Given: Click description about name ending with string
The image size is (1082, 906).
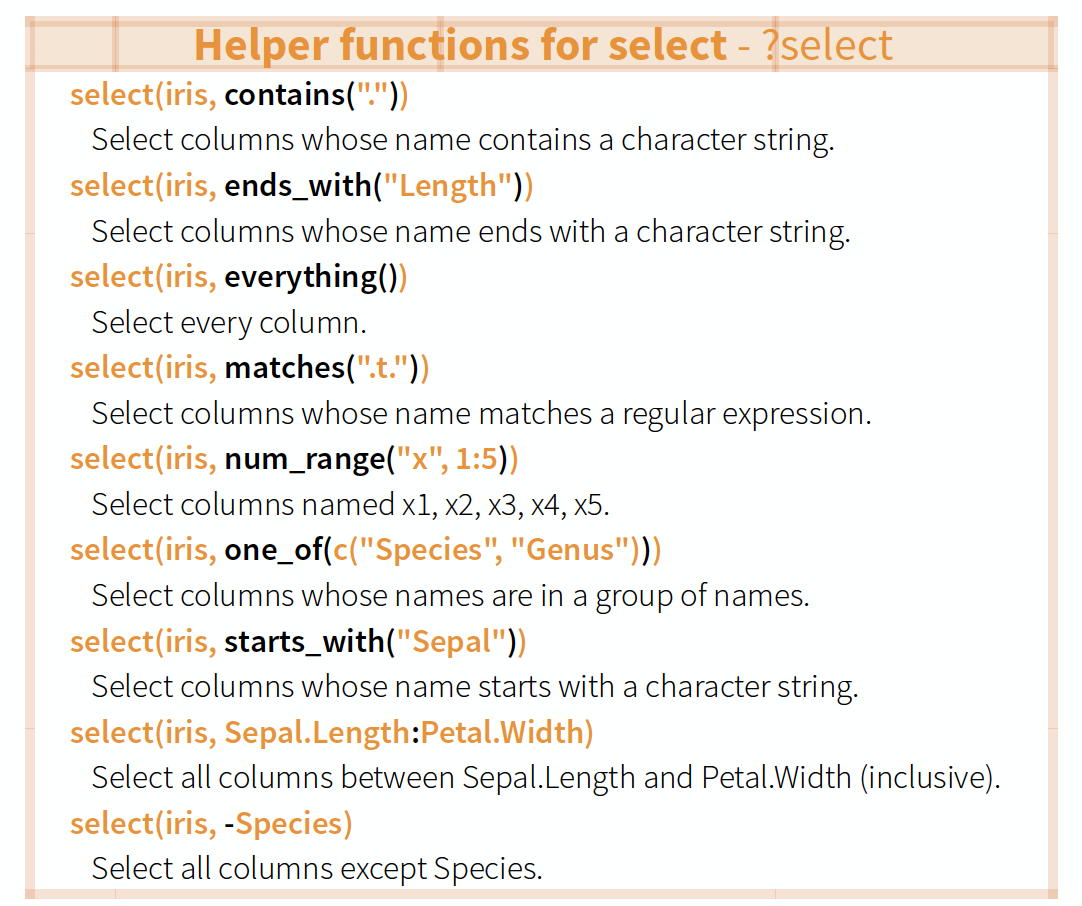Looking at the screenshot, I should pyautogui.click(x=470, y=231).
